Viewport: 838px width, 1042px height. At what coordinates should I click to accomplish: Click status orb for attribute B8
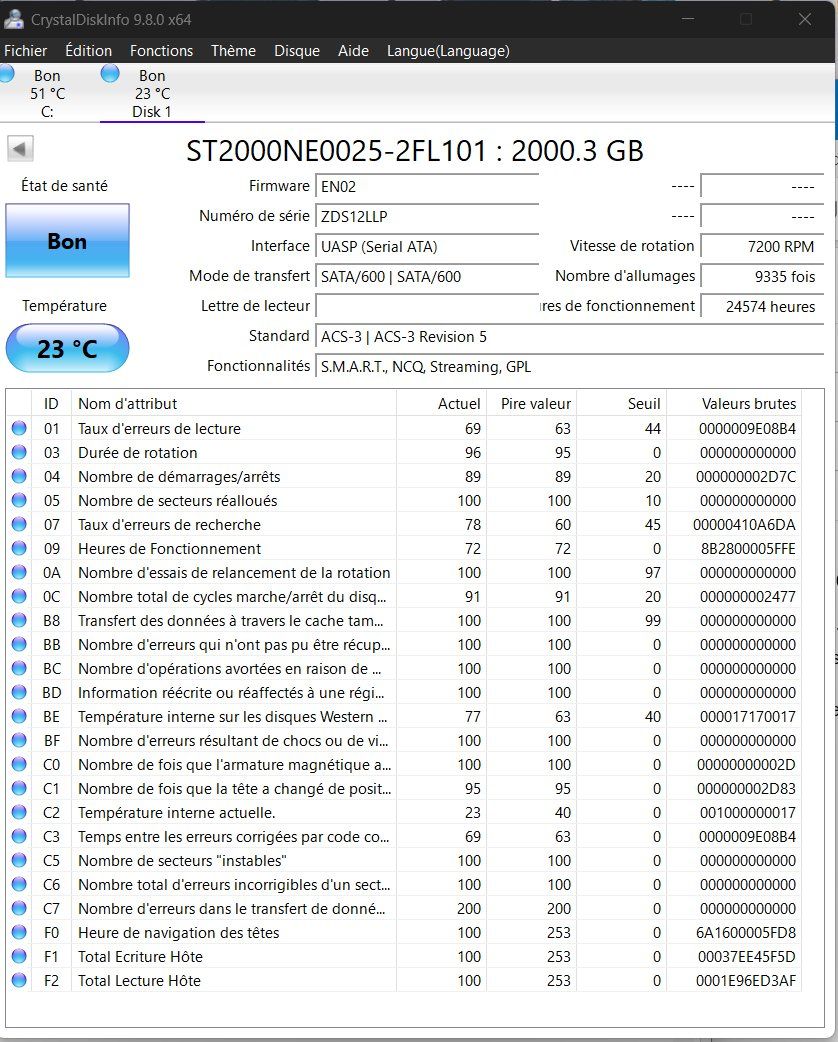[19, 620]
